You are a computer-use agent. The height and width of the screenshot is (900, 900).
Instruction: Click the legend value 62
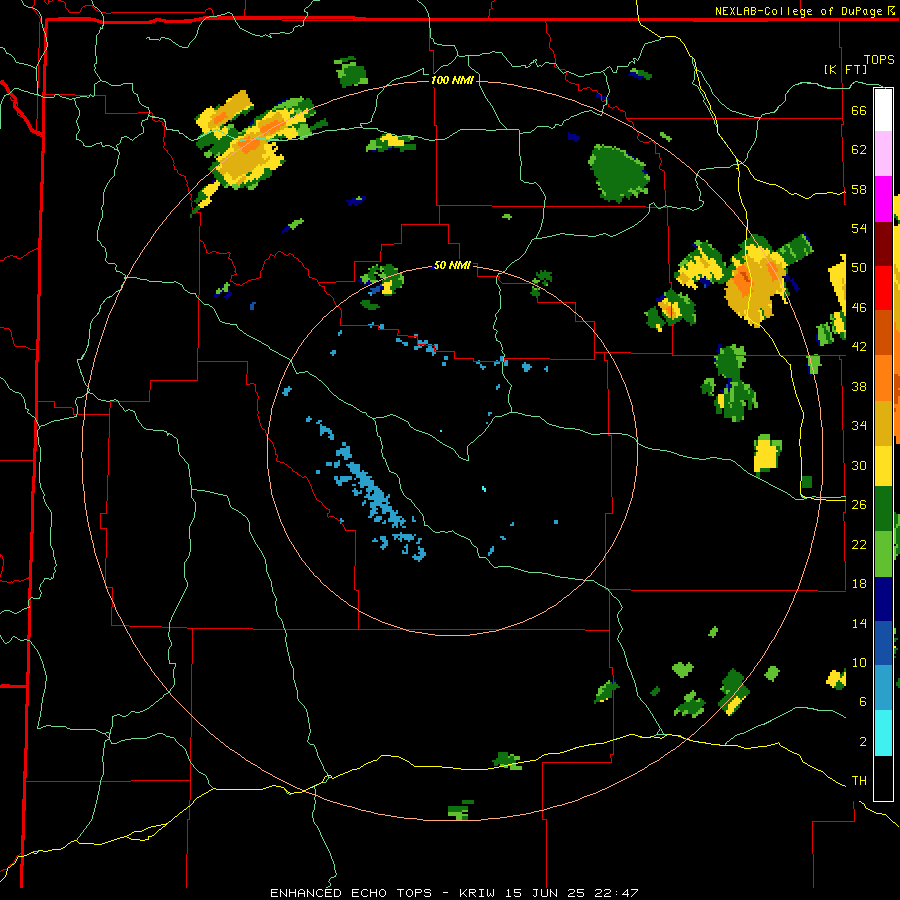pos(859,150)
